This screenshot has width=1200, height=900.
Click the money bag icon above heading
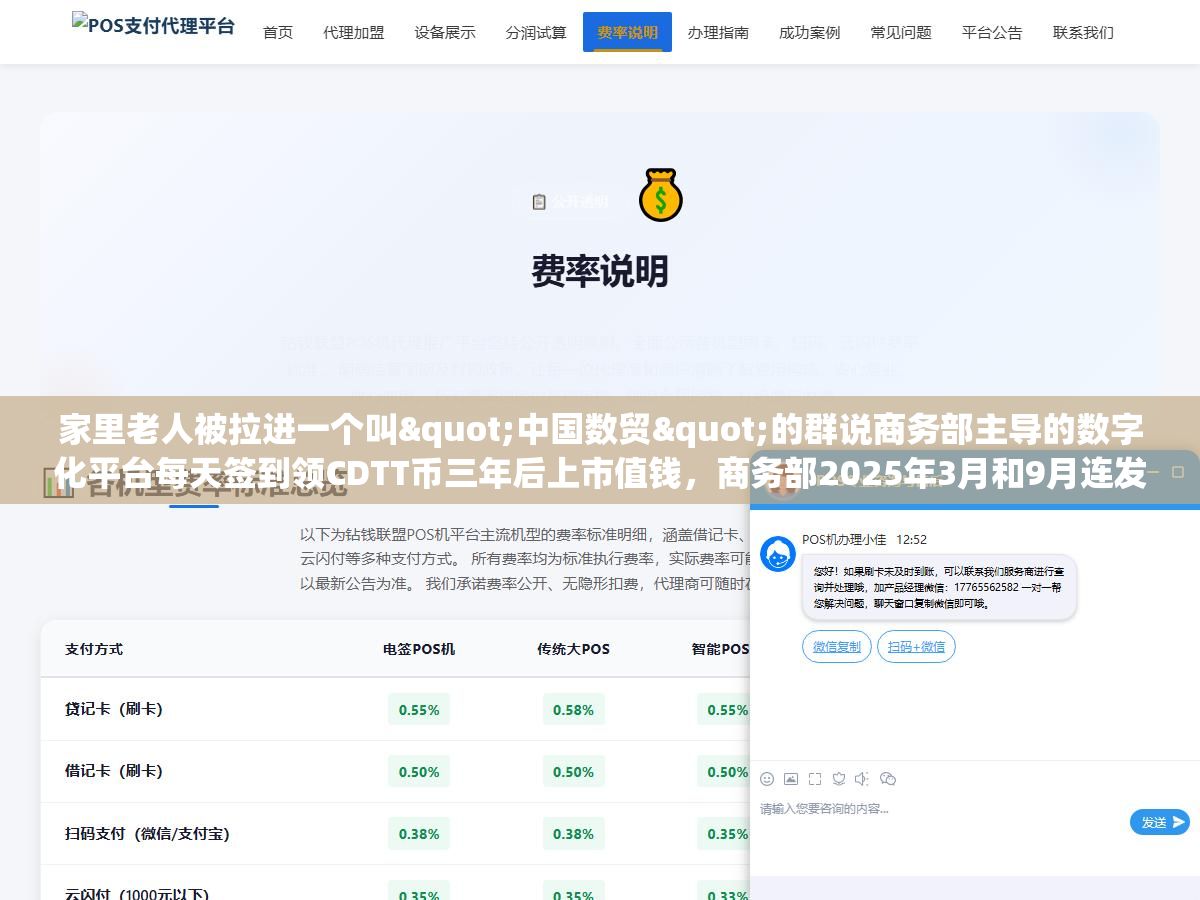660,195
